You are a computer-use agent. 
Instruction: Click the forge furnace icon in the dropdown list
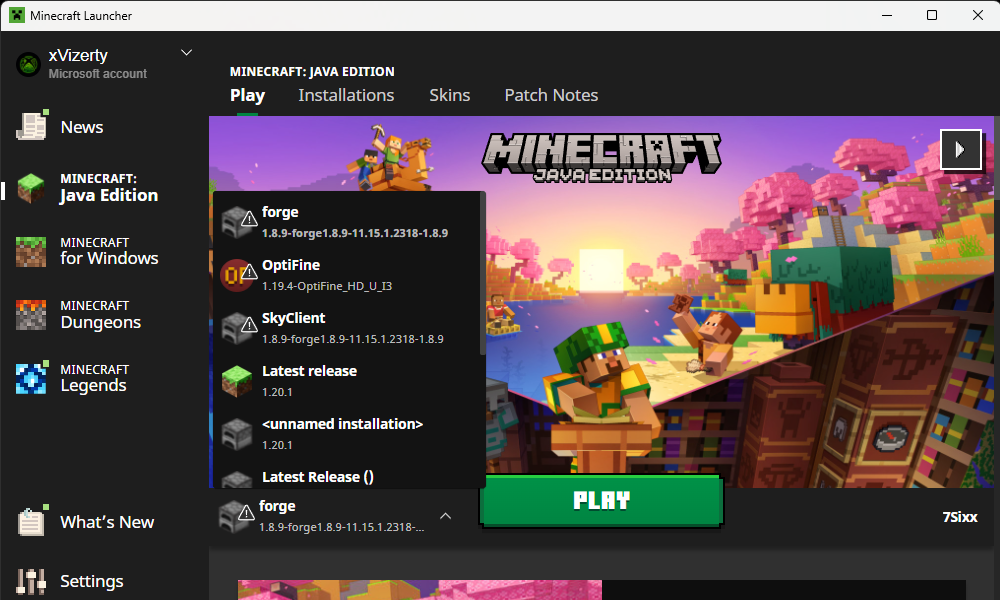pyautogui.click(x=239, y=222)
